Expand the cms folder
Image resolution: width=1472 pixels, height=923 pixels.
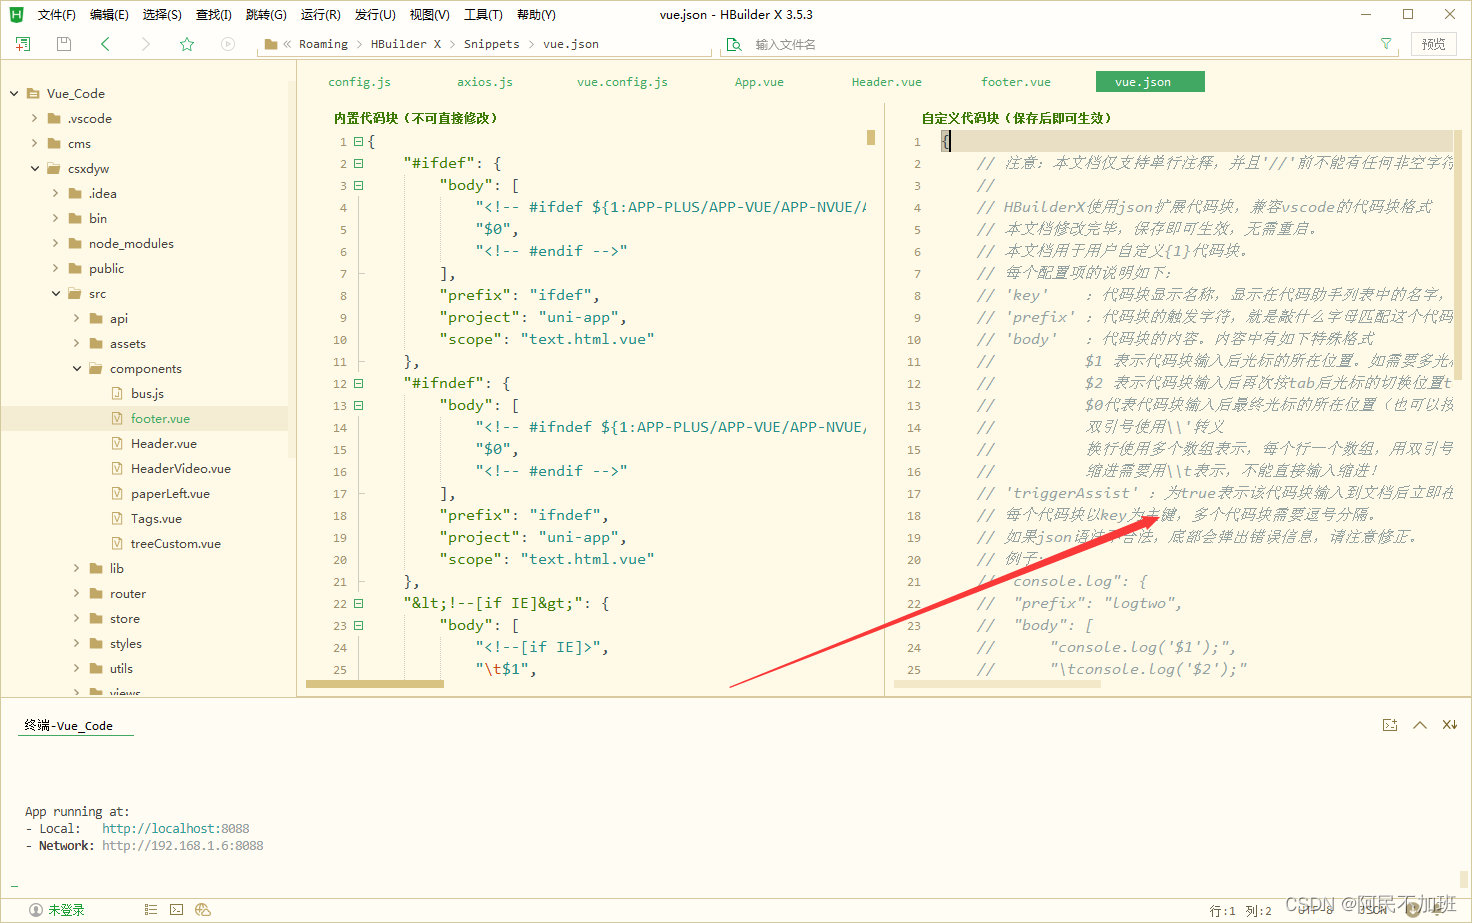point(35,143)
